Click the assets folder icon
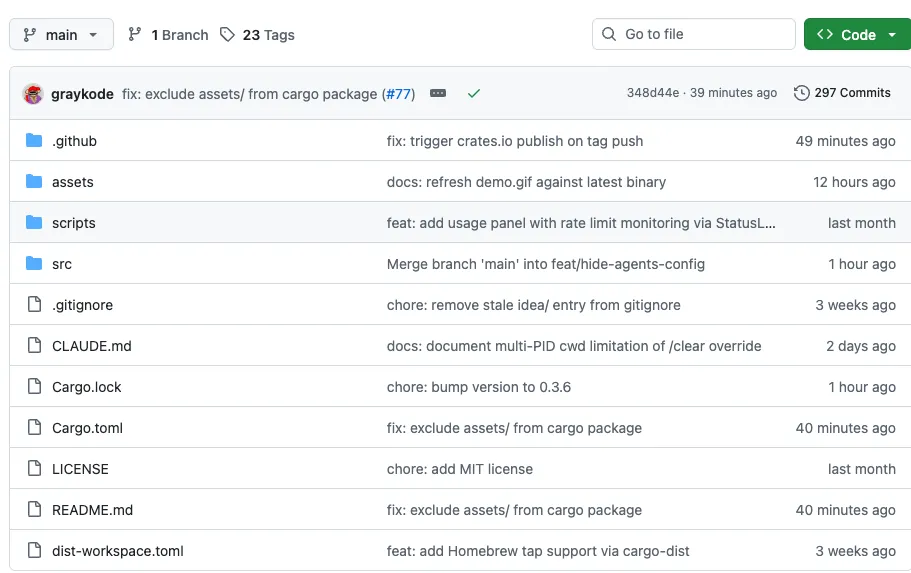The image size is (911, 573). [x=34, y=182]
